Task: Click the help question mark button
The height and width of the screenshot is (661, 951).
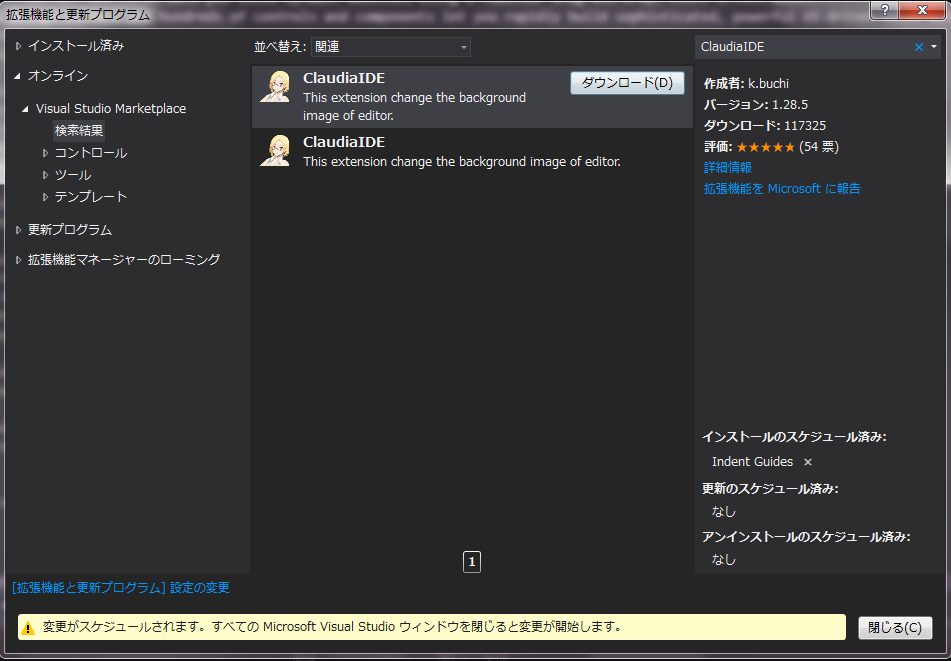Action: (882, 10)
